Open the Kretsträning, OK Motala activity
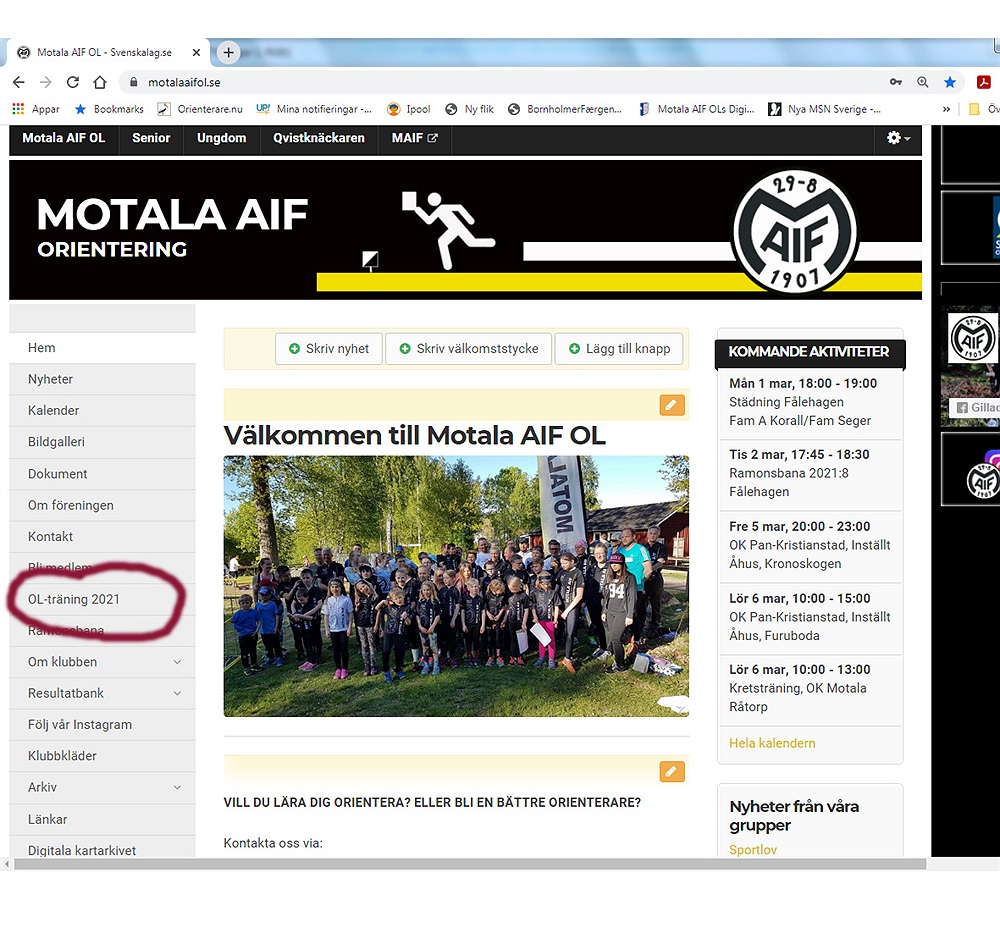The image size is (1000, 933). coord(810,688)
